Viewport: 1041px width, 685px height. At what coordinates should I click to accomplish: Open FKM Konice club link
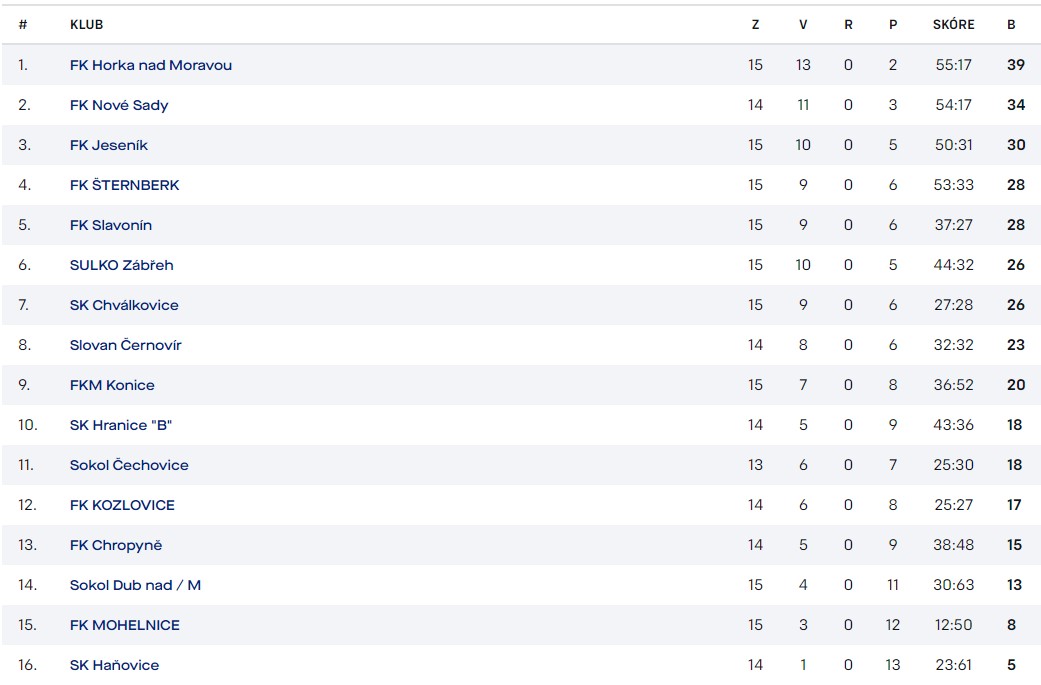pos(112,385)
